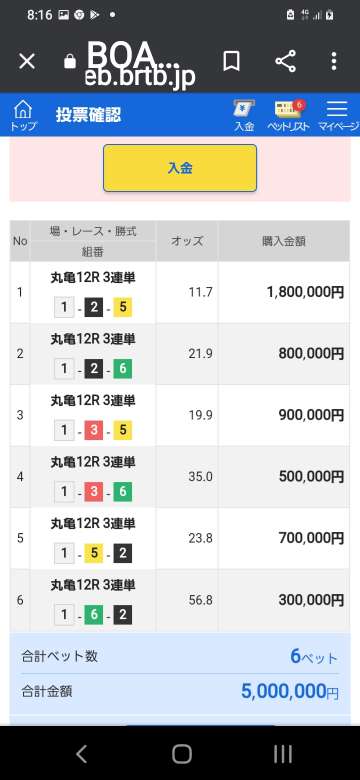Tap the 投票確認 page title
This screenshot has height=780, width=360.
tap(88, 115)
